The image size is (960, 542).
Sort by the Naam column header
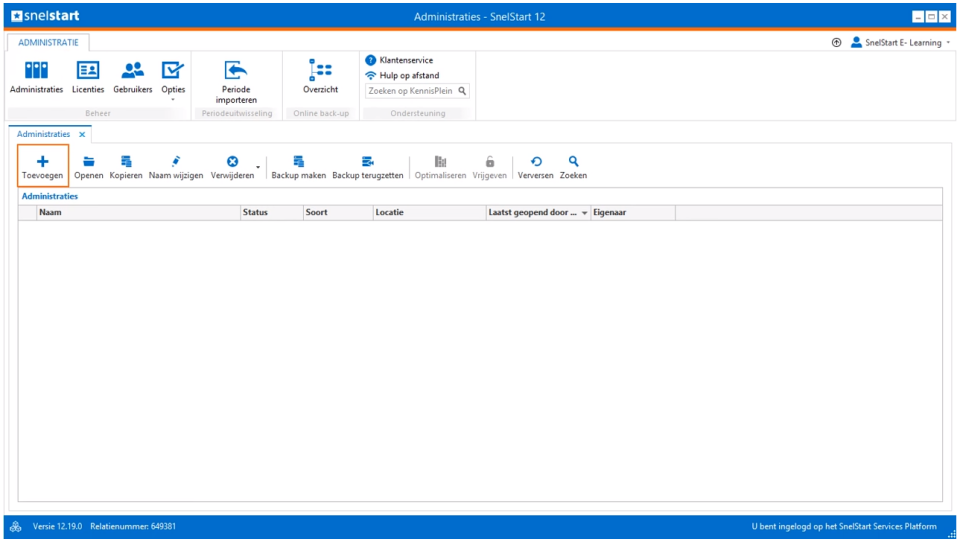[x=138, y=213]
